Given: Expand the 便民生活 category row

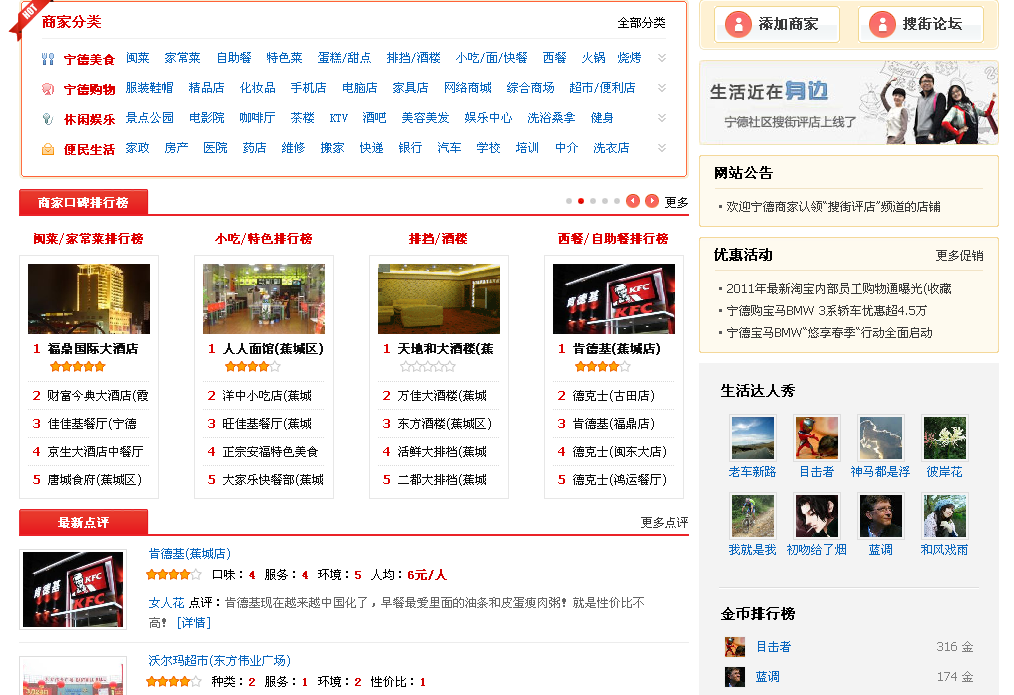Looking at the screenshot, I should coord(662,147).
